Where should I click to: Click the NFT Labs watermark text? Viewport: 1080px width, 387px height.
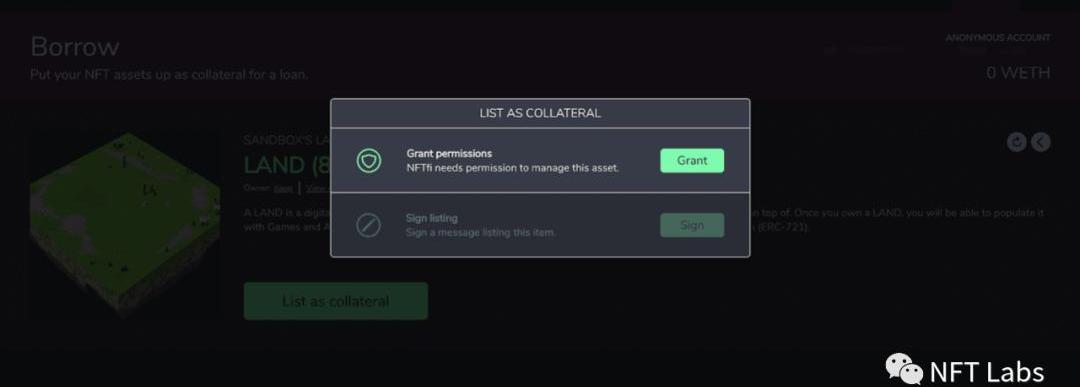tap(986, 373)
